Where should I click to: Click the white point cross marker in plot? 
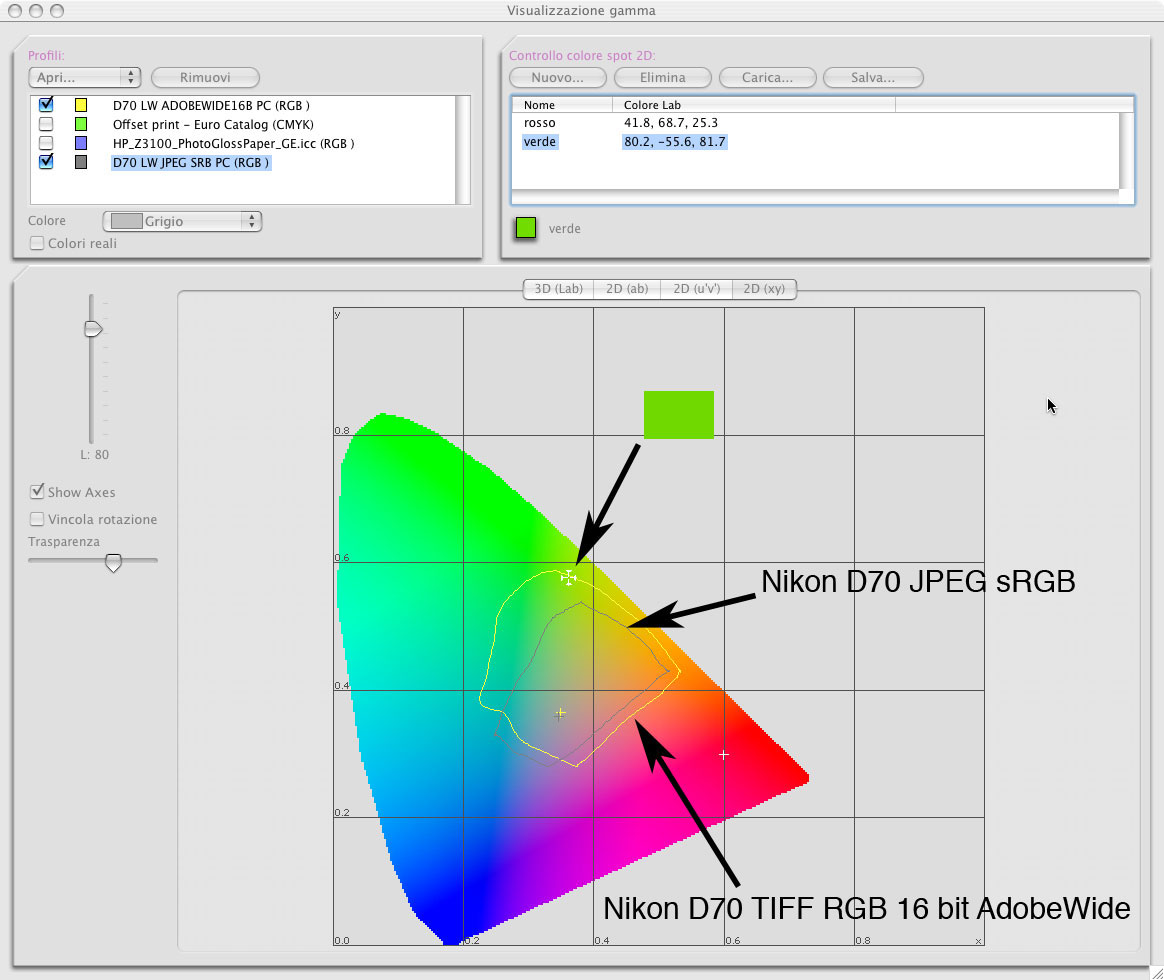point(560,713)
